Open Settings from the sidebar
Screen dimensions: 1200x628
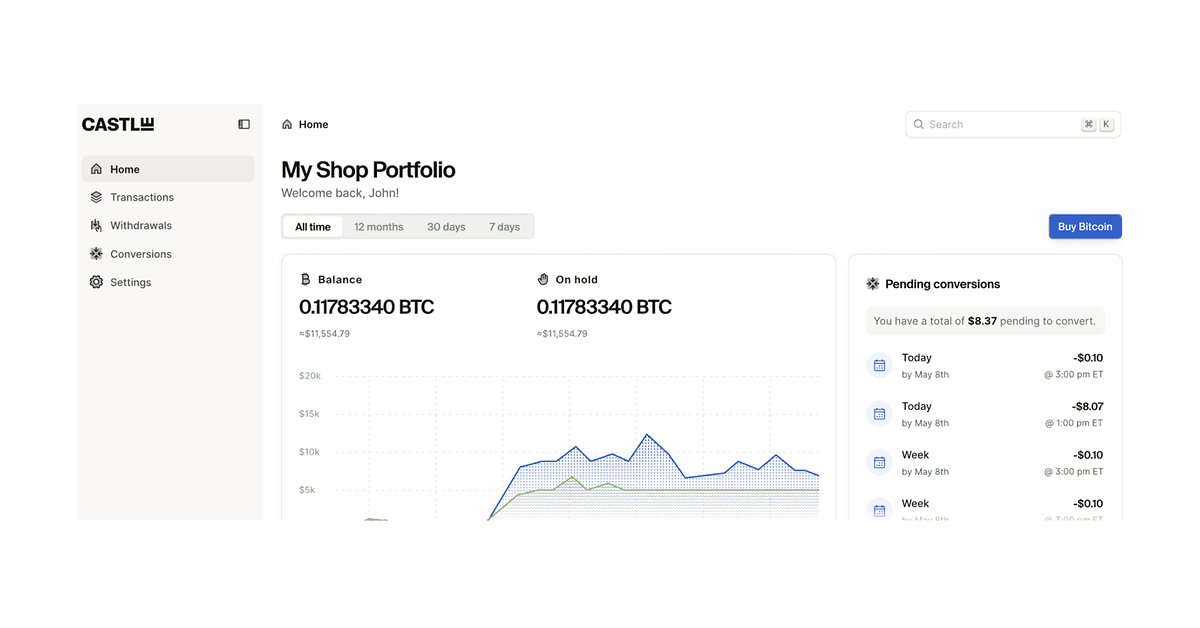[168, 282]
